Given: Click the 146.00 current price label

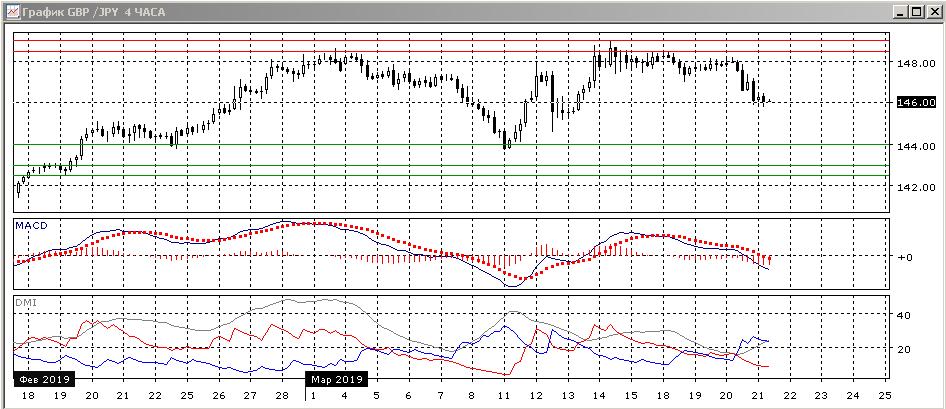Looking at the screenshot, I should click(916, 103).
